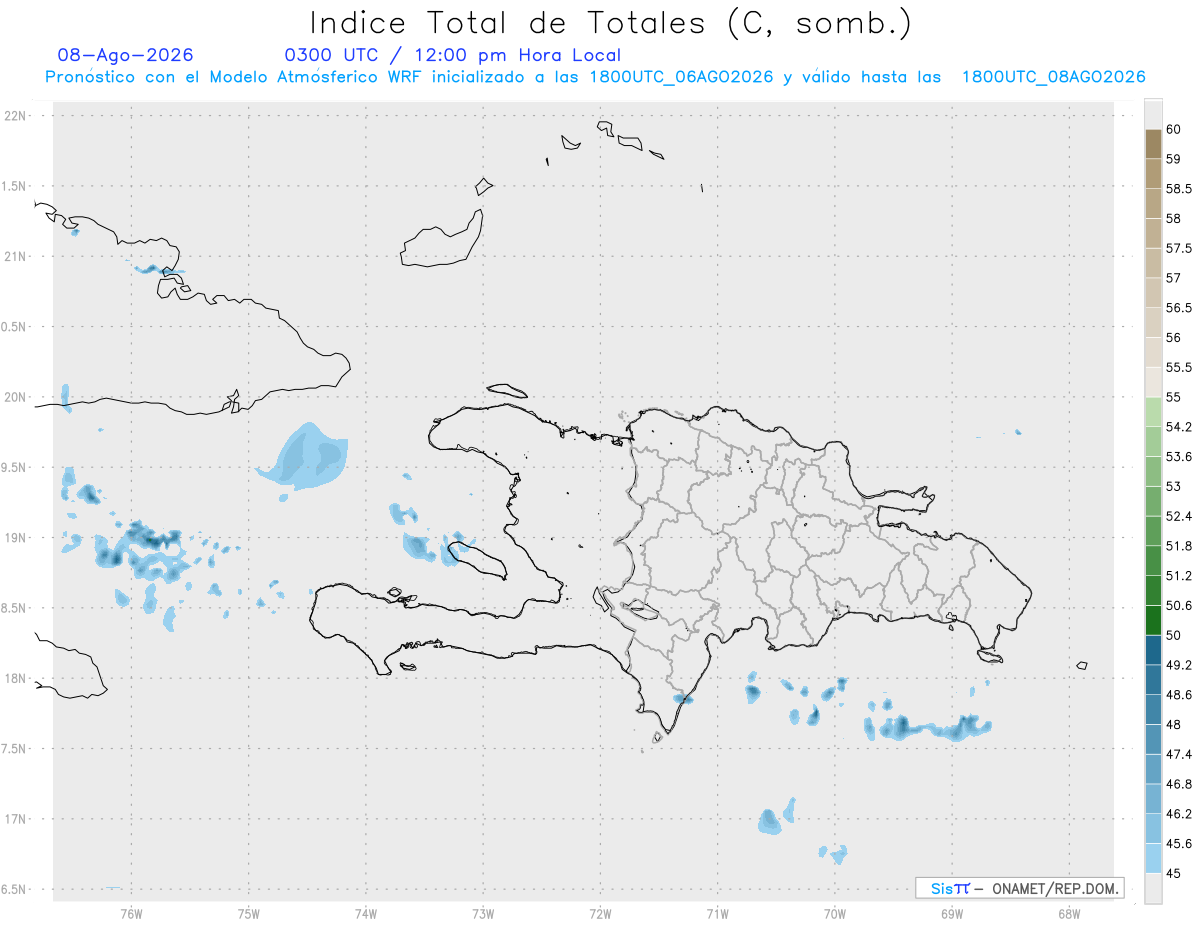This screenshot has height=927, width=1200.
Task: Click the '60' colorbar scale label
Action: [x=1173, y=129]
